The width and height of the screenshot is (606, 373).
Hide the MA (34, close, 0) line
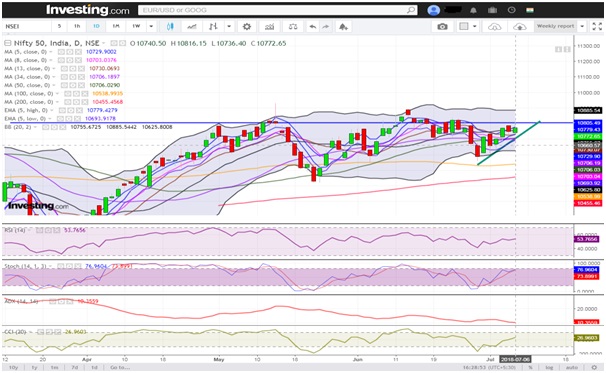(x=64, y=77)
